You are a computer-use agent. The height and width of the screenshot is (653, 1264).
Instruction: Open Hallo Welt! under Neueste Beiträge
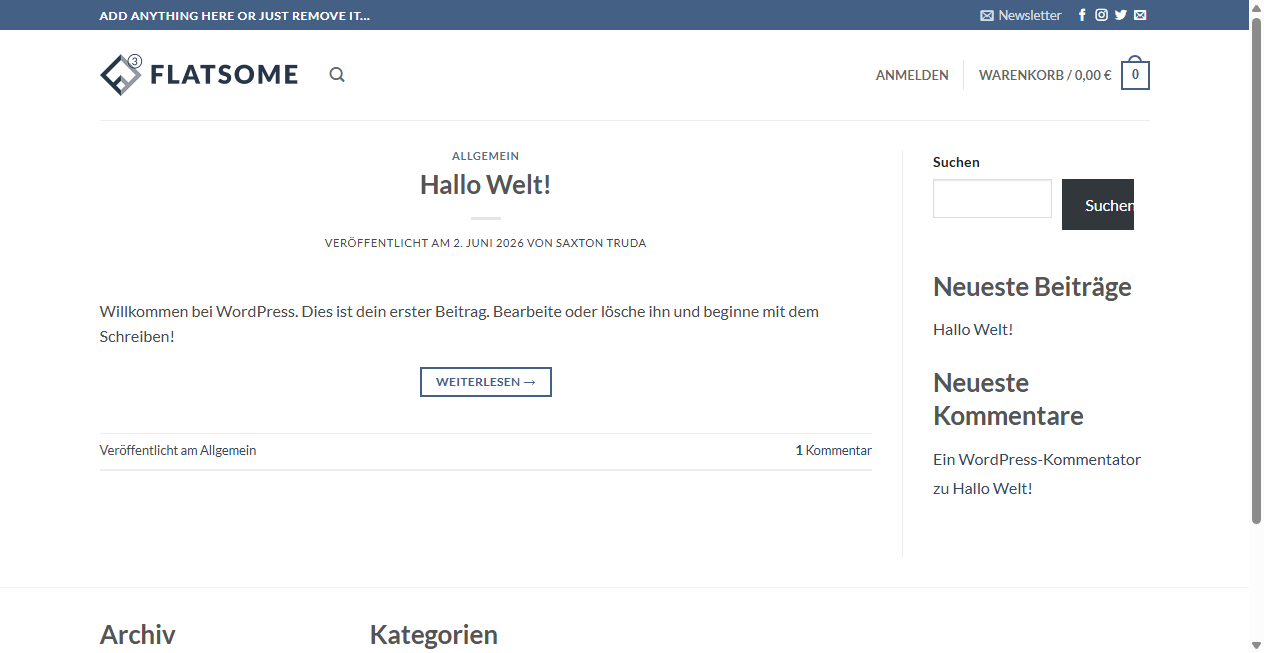[973, 329]
